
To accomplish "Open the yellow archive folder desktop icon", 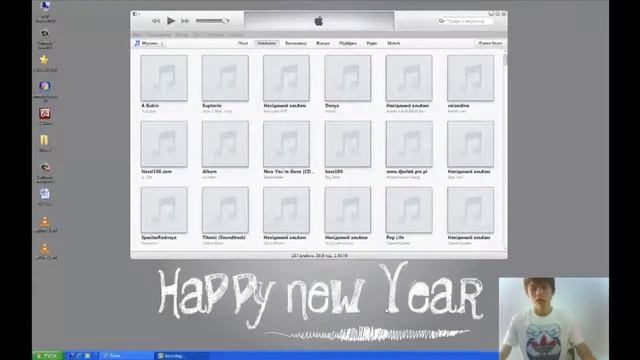I will pos(44,140).
